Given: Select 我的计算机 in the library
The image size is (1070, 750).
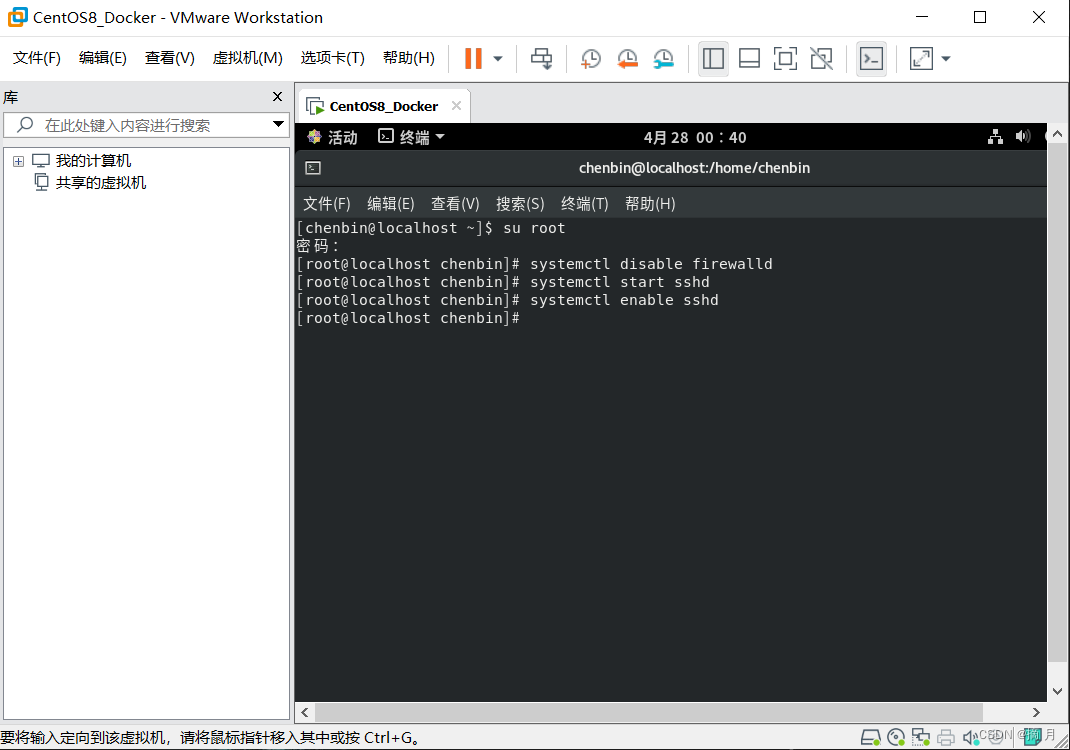Looking at the screenshot, I should pyautogui.click(x=93, y=161).
